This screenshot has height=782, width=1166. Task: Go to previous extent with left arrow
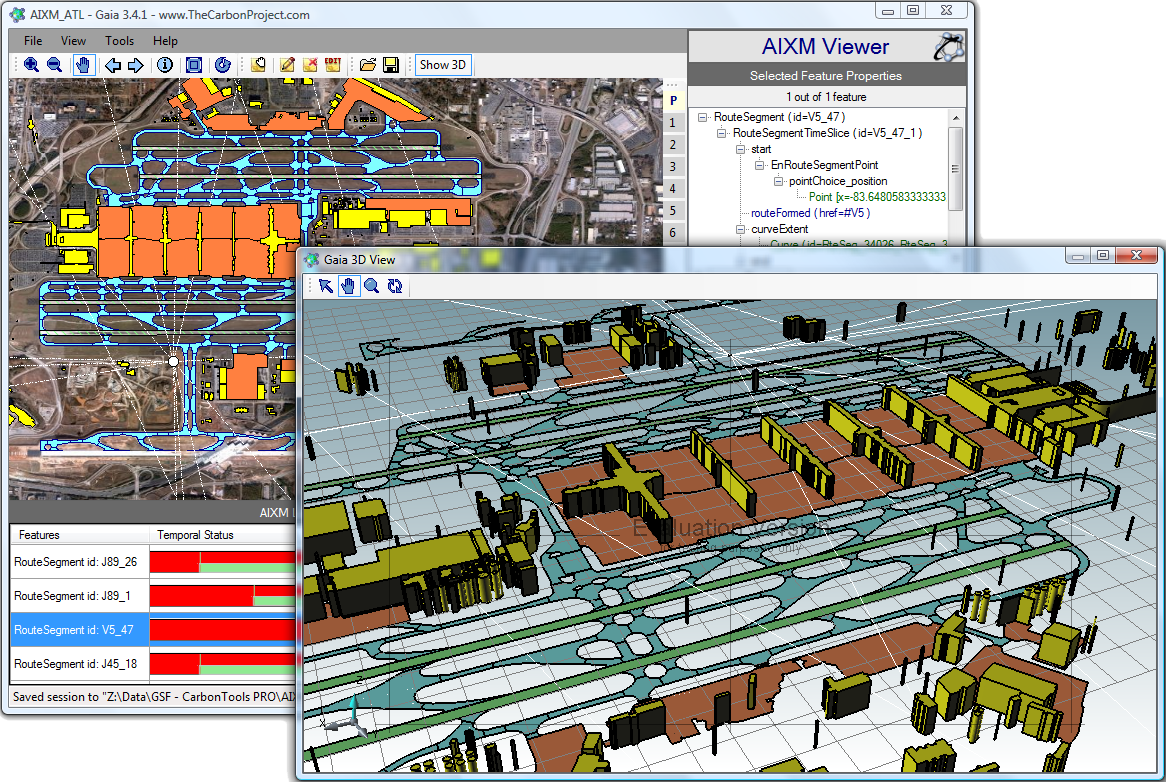112,65
